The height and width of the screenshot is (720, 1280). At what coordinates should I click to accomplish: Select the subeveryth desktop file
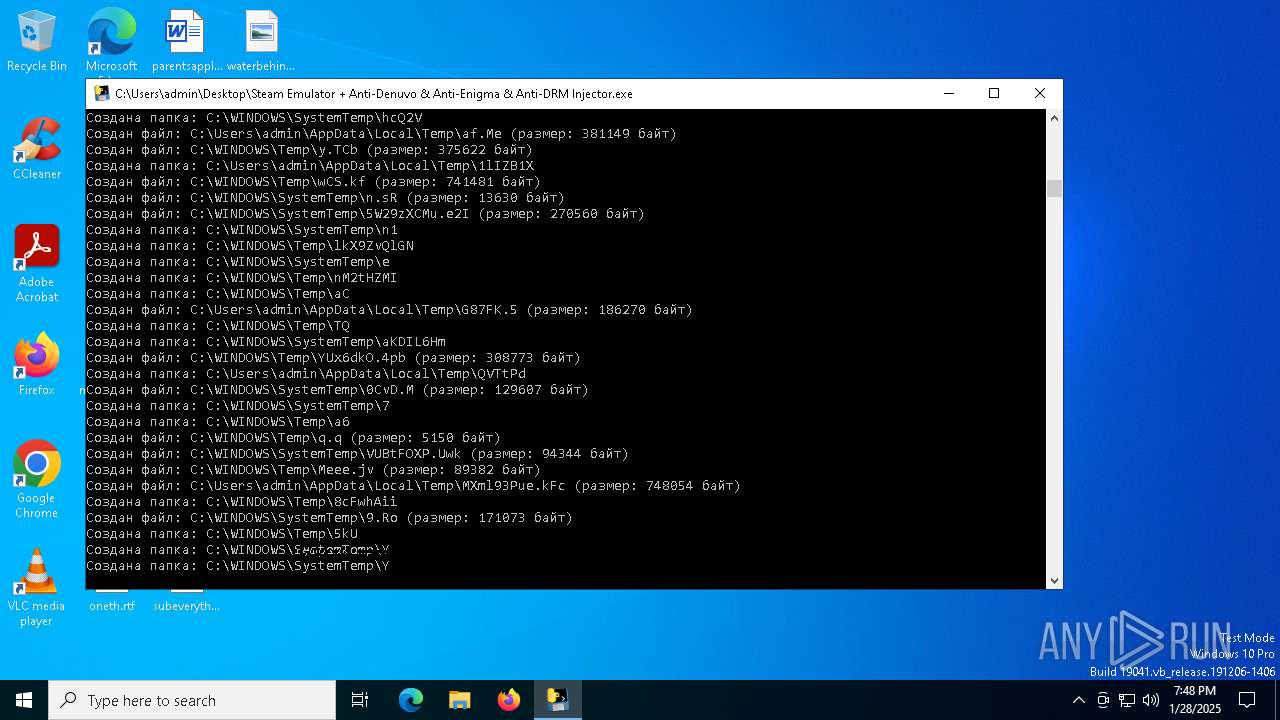(186, 605)
